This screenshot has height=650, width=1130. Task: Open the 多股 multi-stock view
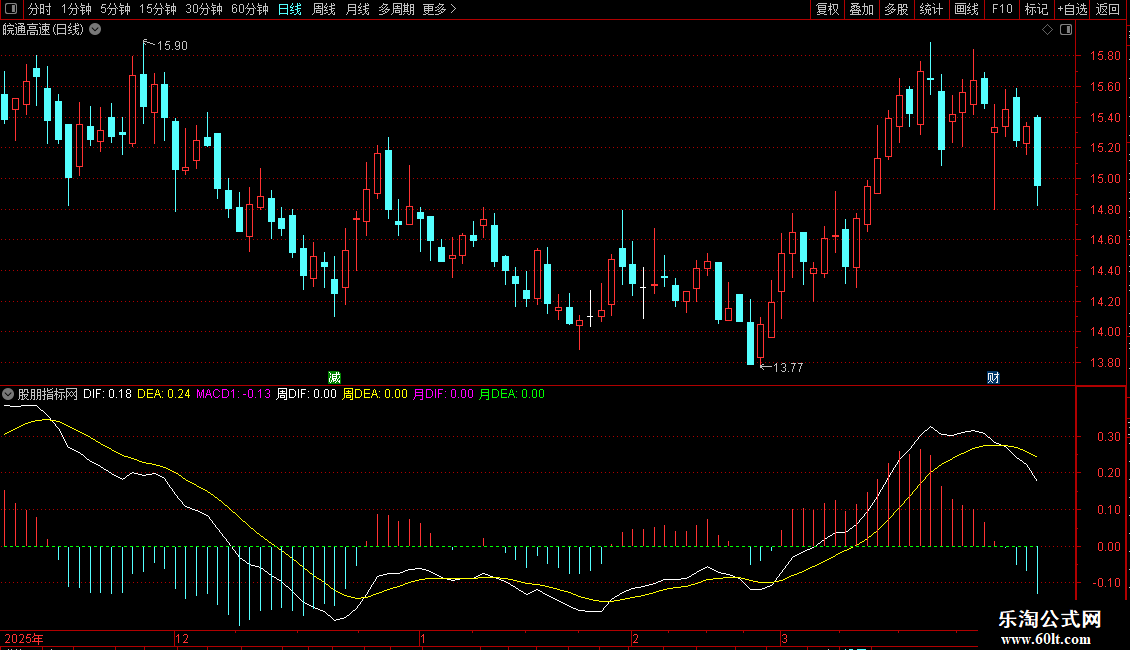point(897,9)
